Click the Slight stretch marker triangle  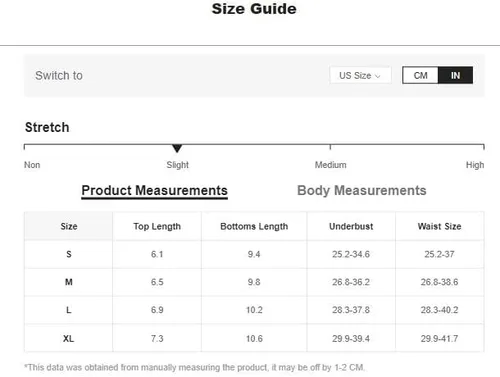177,148
